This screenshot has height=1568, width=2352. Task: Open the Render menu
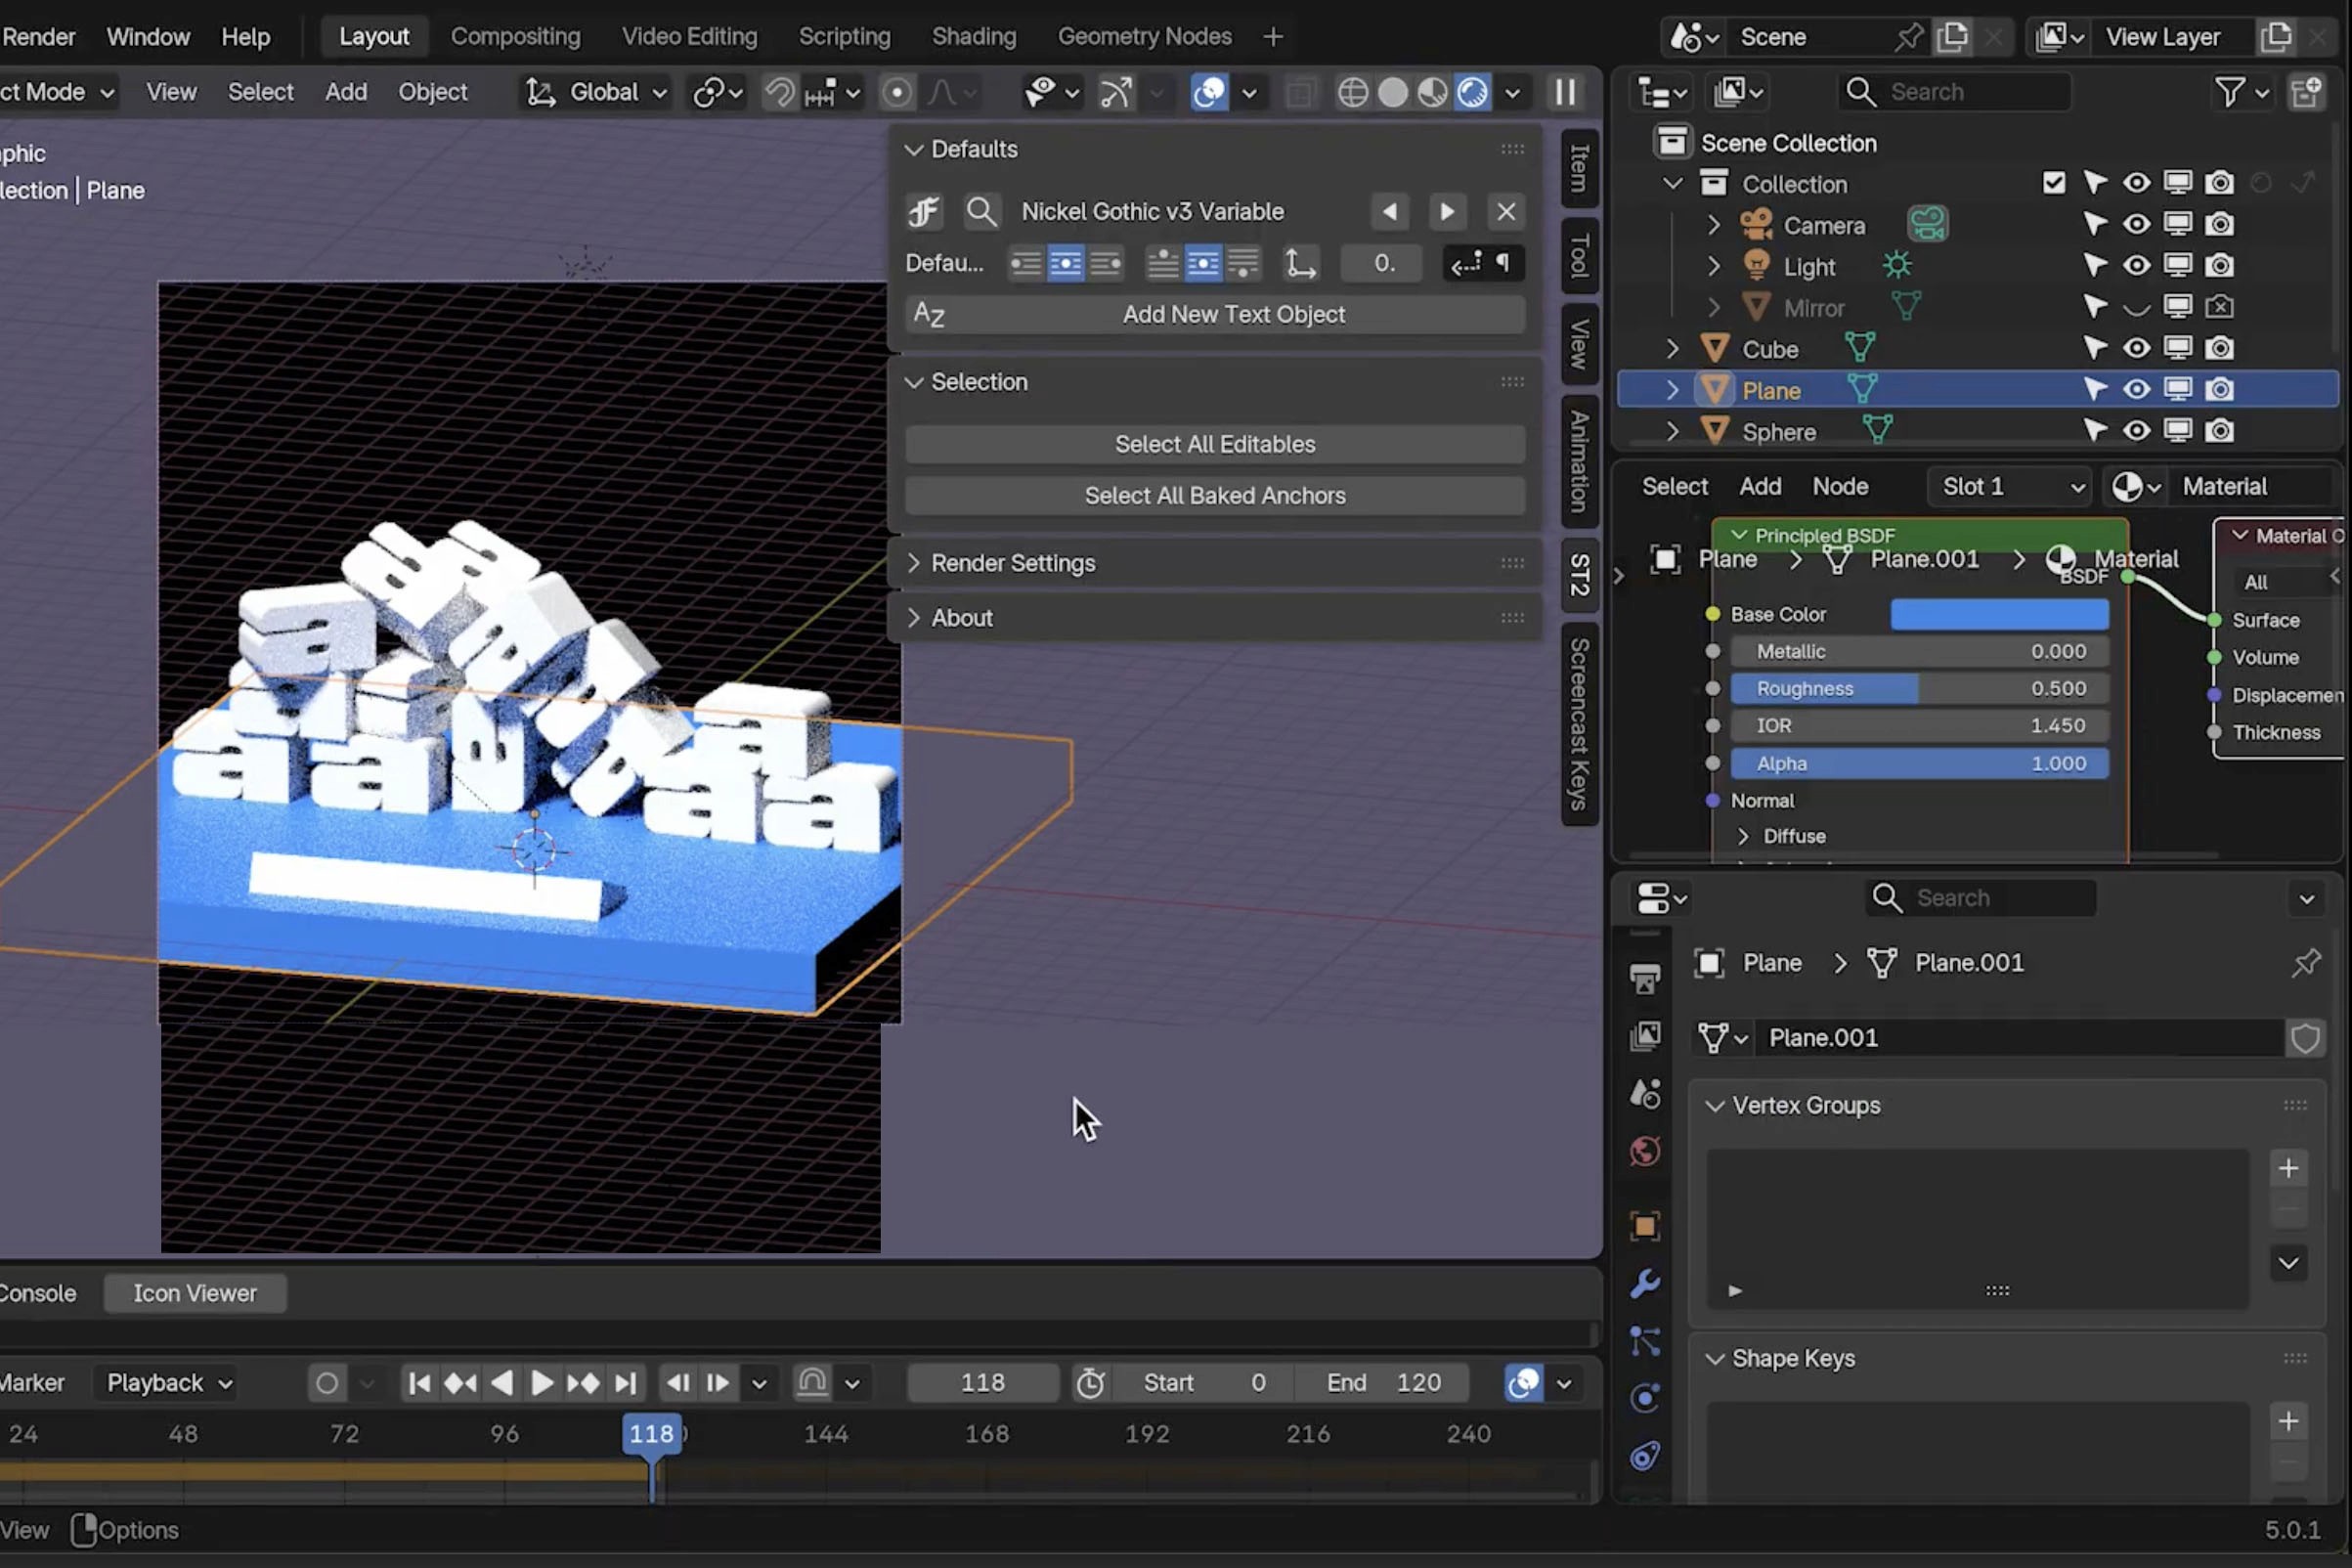(x=38, y=37)
